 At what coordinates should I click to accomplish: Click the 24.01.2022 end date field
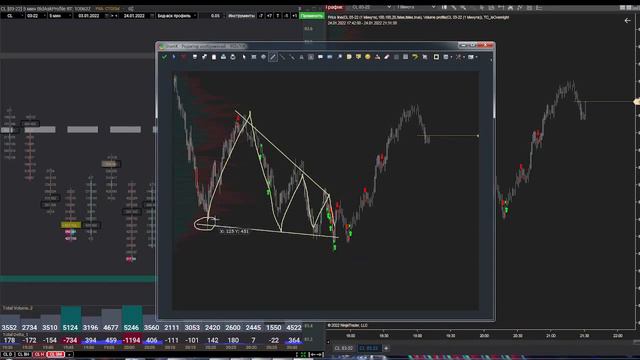[134, 16]
